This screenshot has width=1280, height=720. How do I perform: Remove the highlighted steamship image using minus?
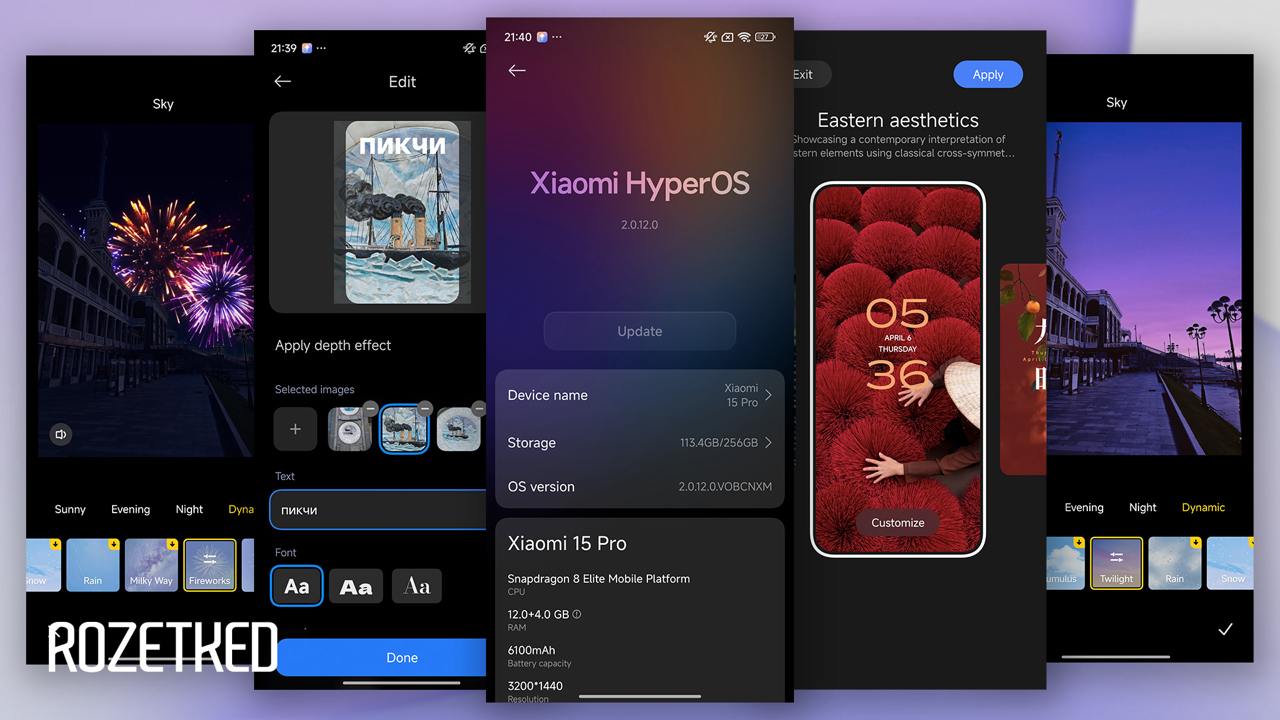pos(425,408)
